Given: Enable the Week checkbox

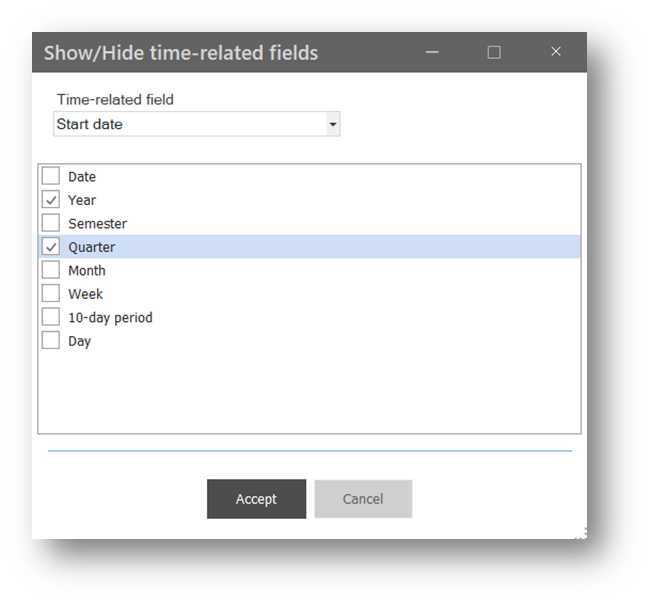Looking at the screenshot, I should click(51, 293).
